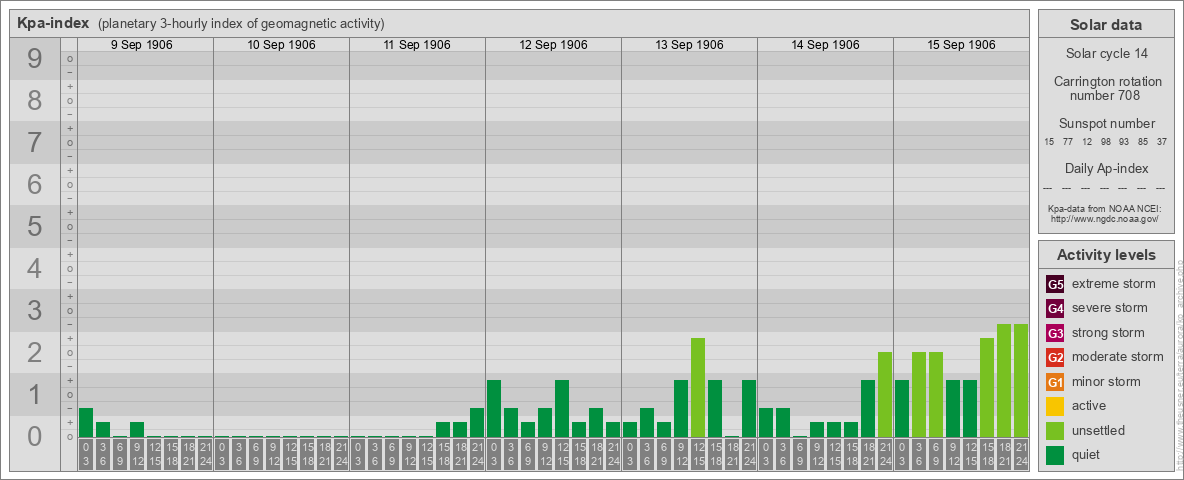The width and height of the screenshot is (1184, 480).
Task: Click the 14 Sep 21-24 unsettled bar
Action: [x=885, y=395]
